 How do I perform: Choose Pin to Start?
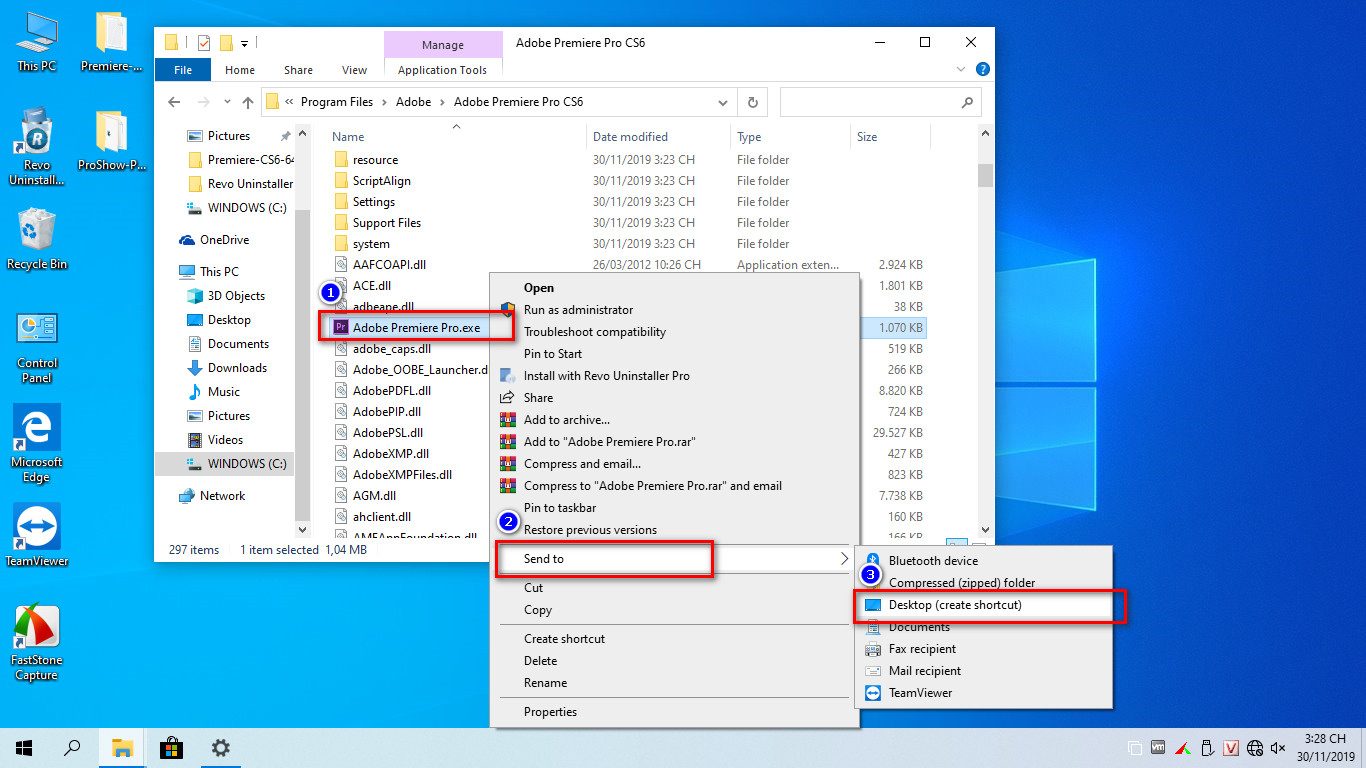(x=552, y=354)
